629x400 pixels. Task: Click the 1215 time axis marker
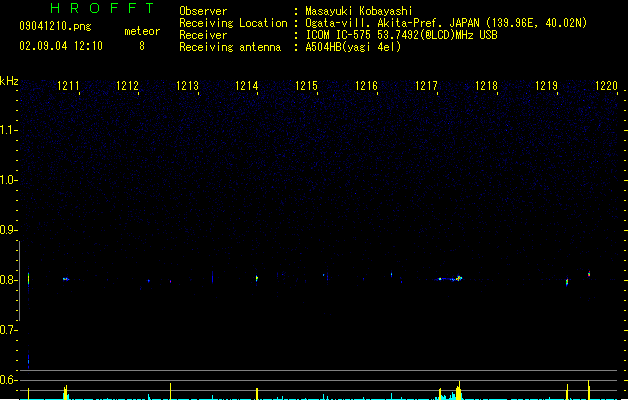[x=306, y=86]
